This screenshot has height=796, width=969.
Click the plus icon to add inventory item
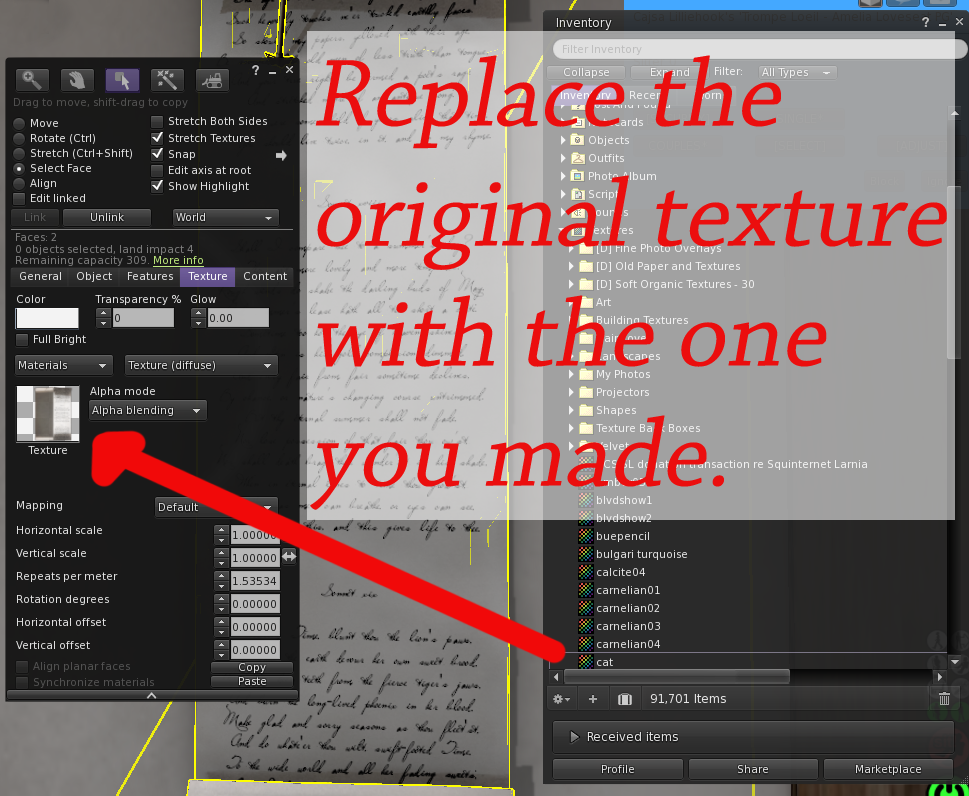(592, 699)
